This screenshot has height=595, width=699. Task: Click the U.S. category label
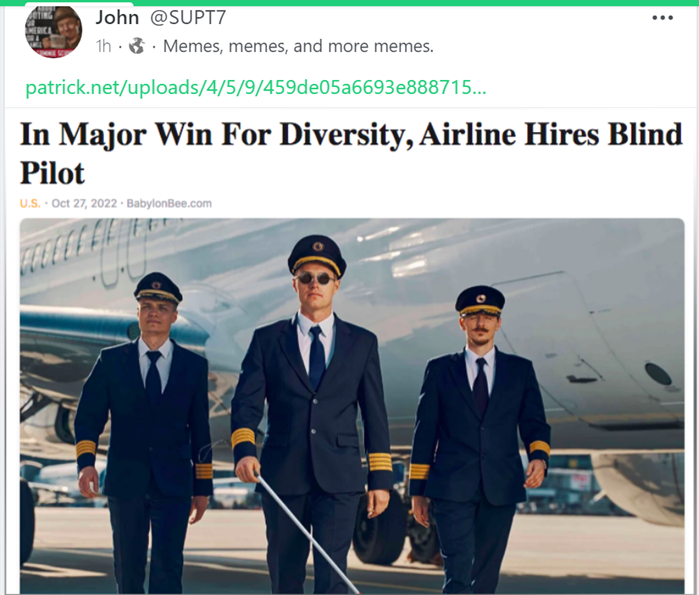pyautogui.click(x=30, y=204)
